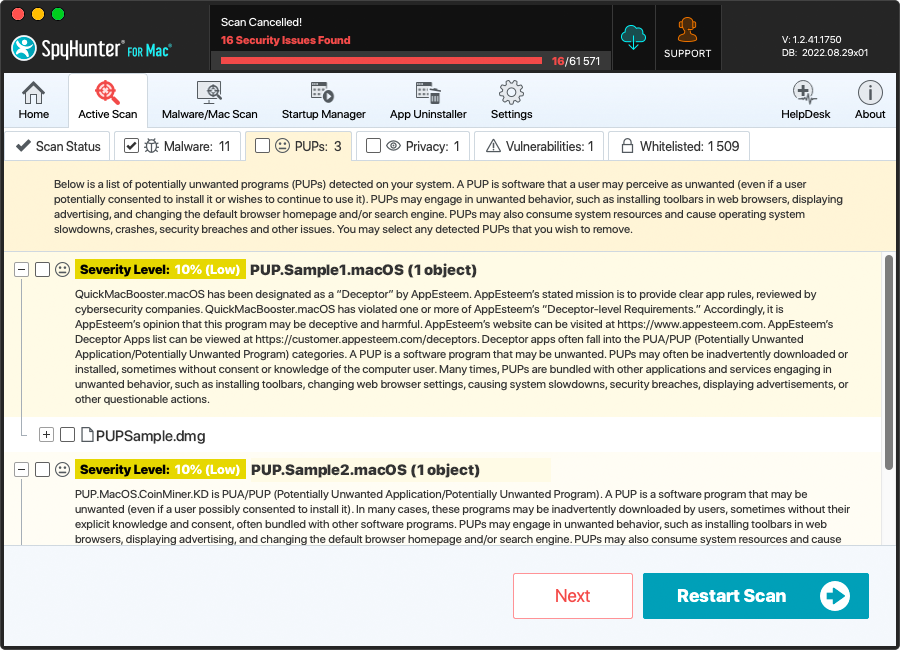Select the PUP.Sample1.macOS checkbox
Screen dimensions: 900x650
point(42,270)
